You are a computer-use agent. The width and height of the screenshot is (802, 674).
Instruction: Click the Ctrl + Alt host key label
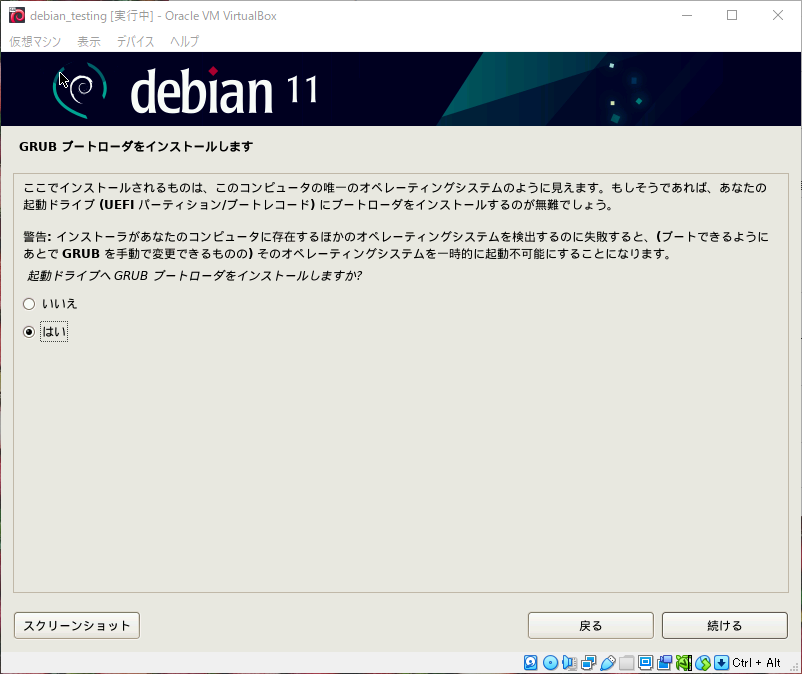pos(756,663)
